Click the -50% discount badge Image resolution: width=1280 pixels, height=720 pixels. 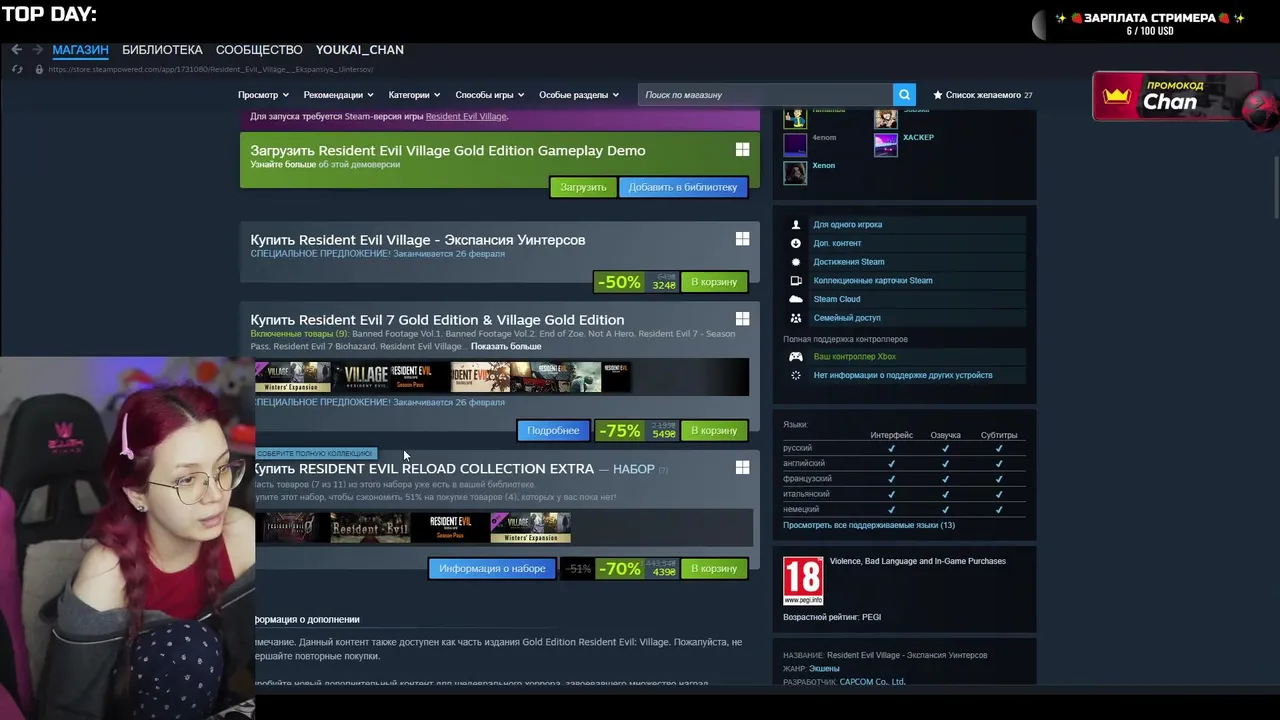[x=619, y=282]
